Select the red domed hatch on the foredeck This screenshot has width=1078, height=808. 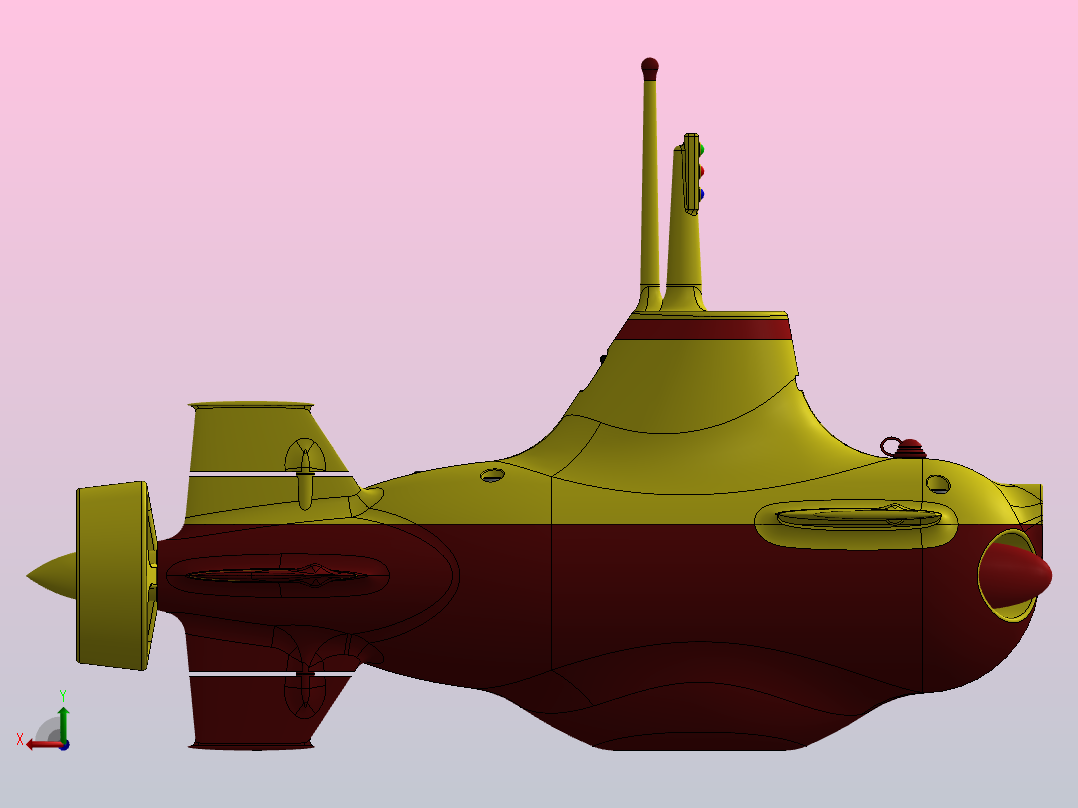[x=911, y=448]
